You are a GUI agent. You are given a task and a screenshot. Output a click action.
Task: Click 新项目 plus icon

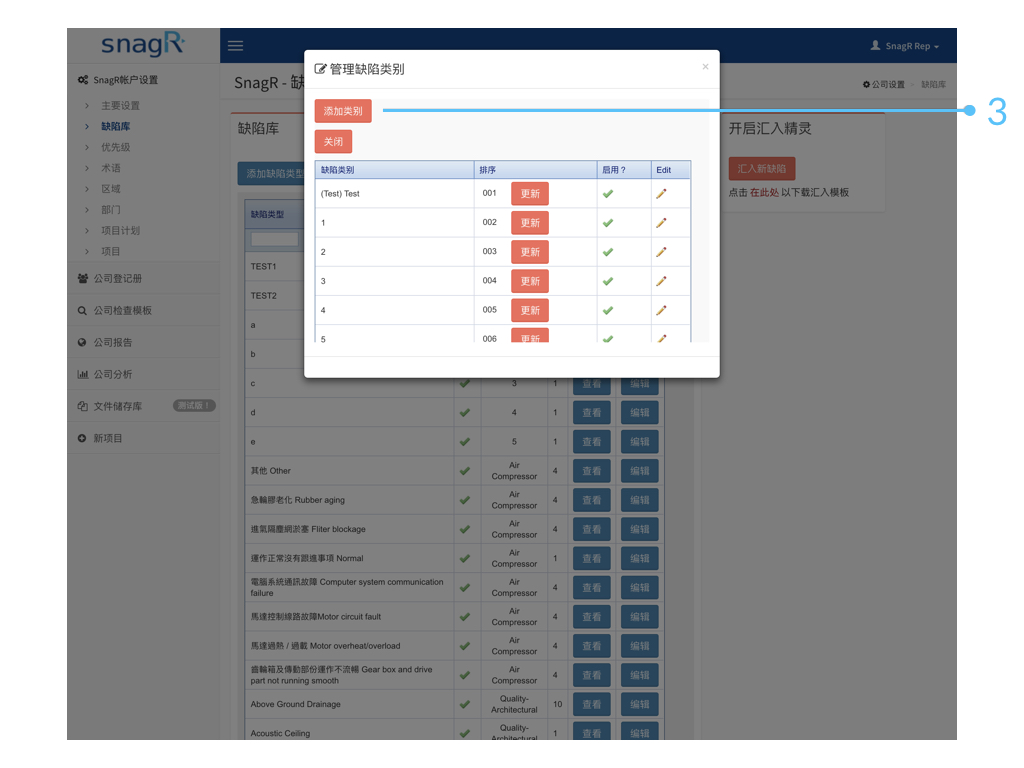pyautogui.click(x=82, y=438)
